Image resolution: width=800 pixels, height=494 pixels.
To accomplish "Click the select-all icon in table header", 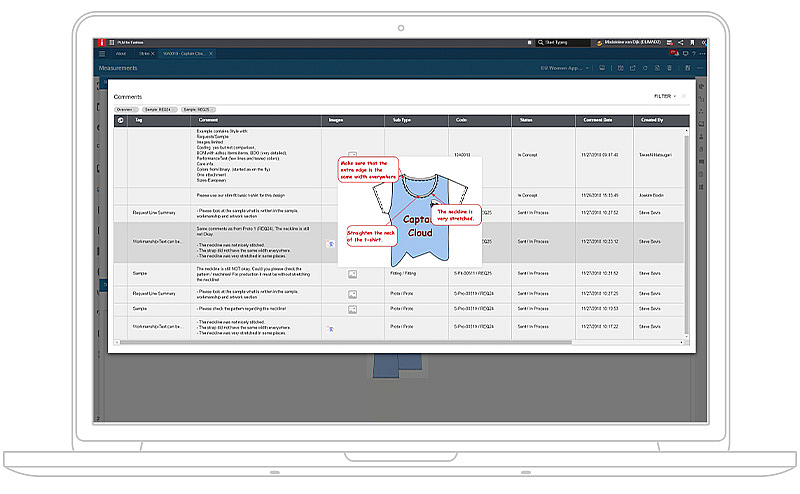I will 121,120.
